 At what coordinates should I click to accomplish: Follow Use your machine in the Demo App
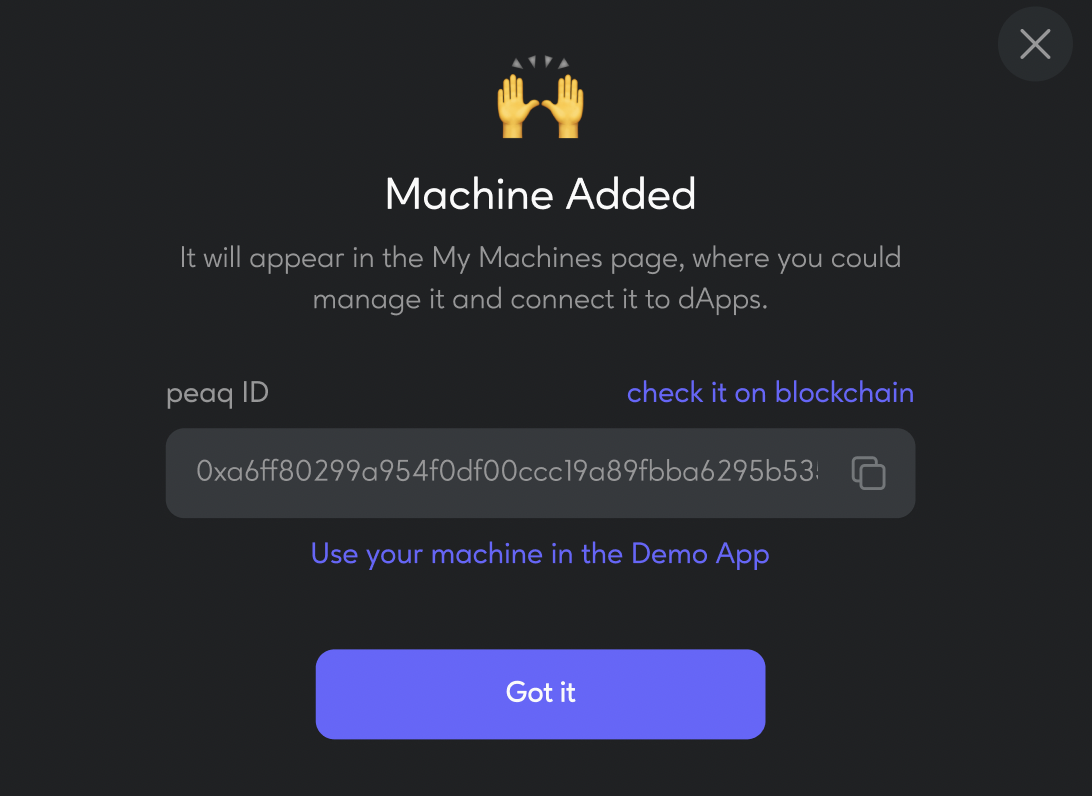[x=540, y=554]
